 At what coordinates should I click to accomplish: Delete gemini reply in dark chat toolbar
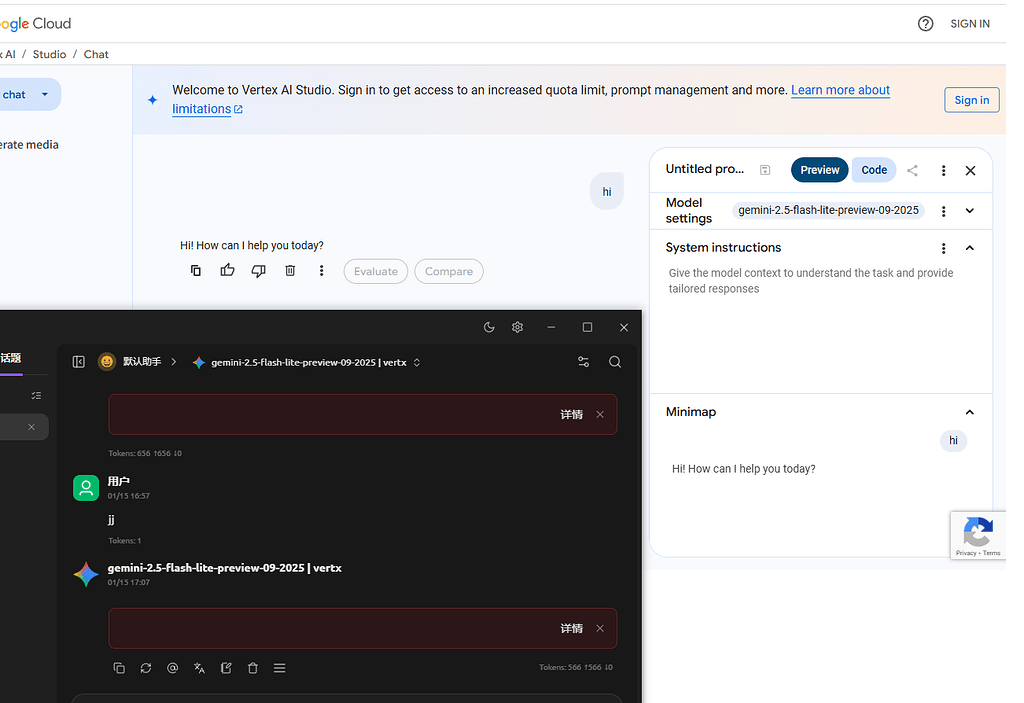253,668
